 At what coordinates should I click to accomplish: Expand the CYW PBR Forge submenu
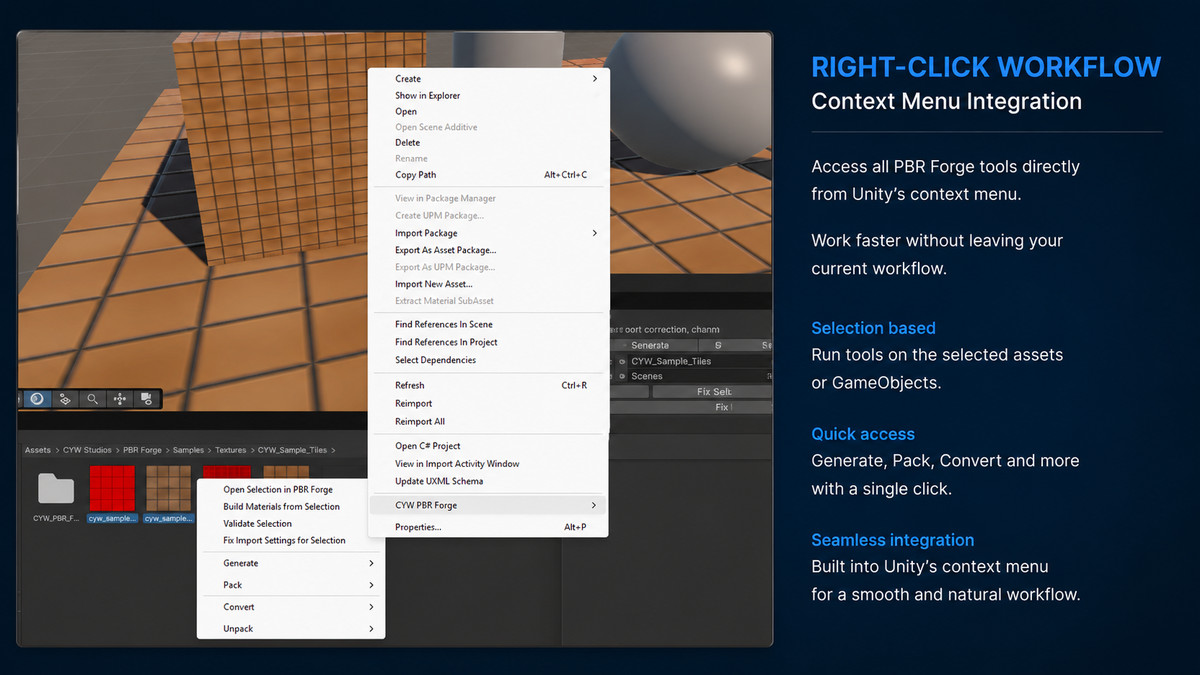point(489,505)
